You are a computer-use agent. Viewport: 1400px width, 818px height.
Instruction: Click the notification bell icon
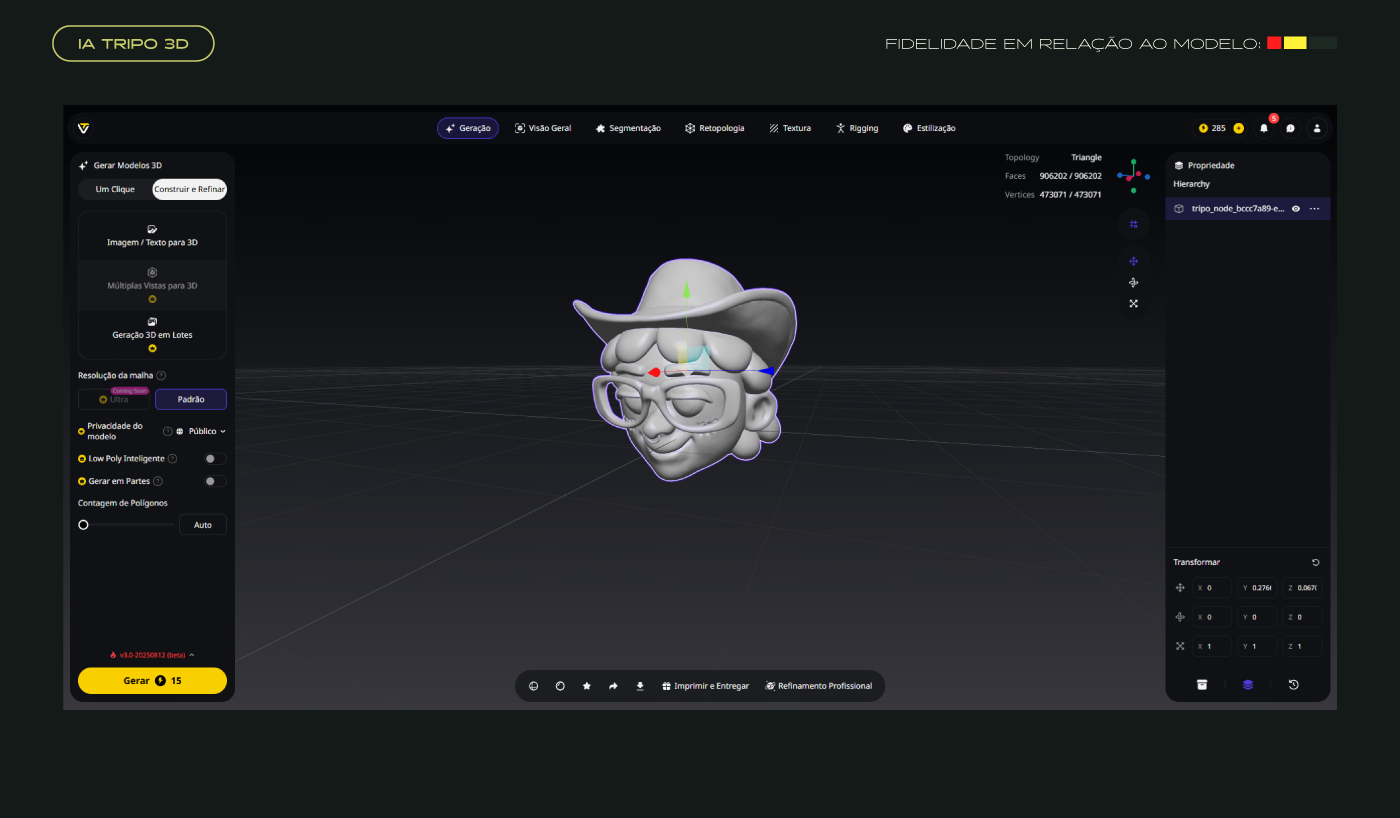click(x=1264, y=128)
